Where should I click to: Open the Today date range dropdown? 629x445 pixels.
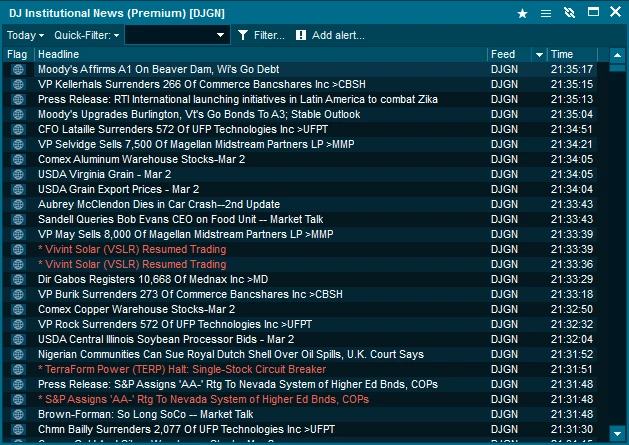tap(25, 35)
